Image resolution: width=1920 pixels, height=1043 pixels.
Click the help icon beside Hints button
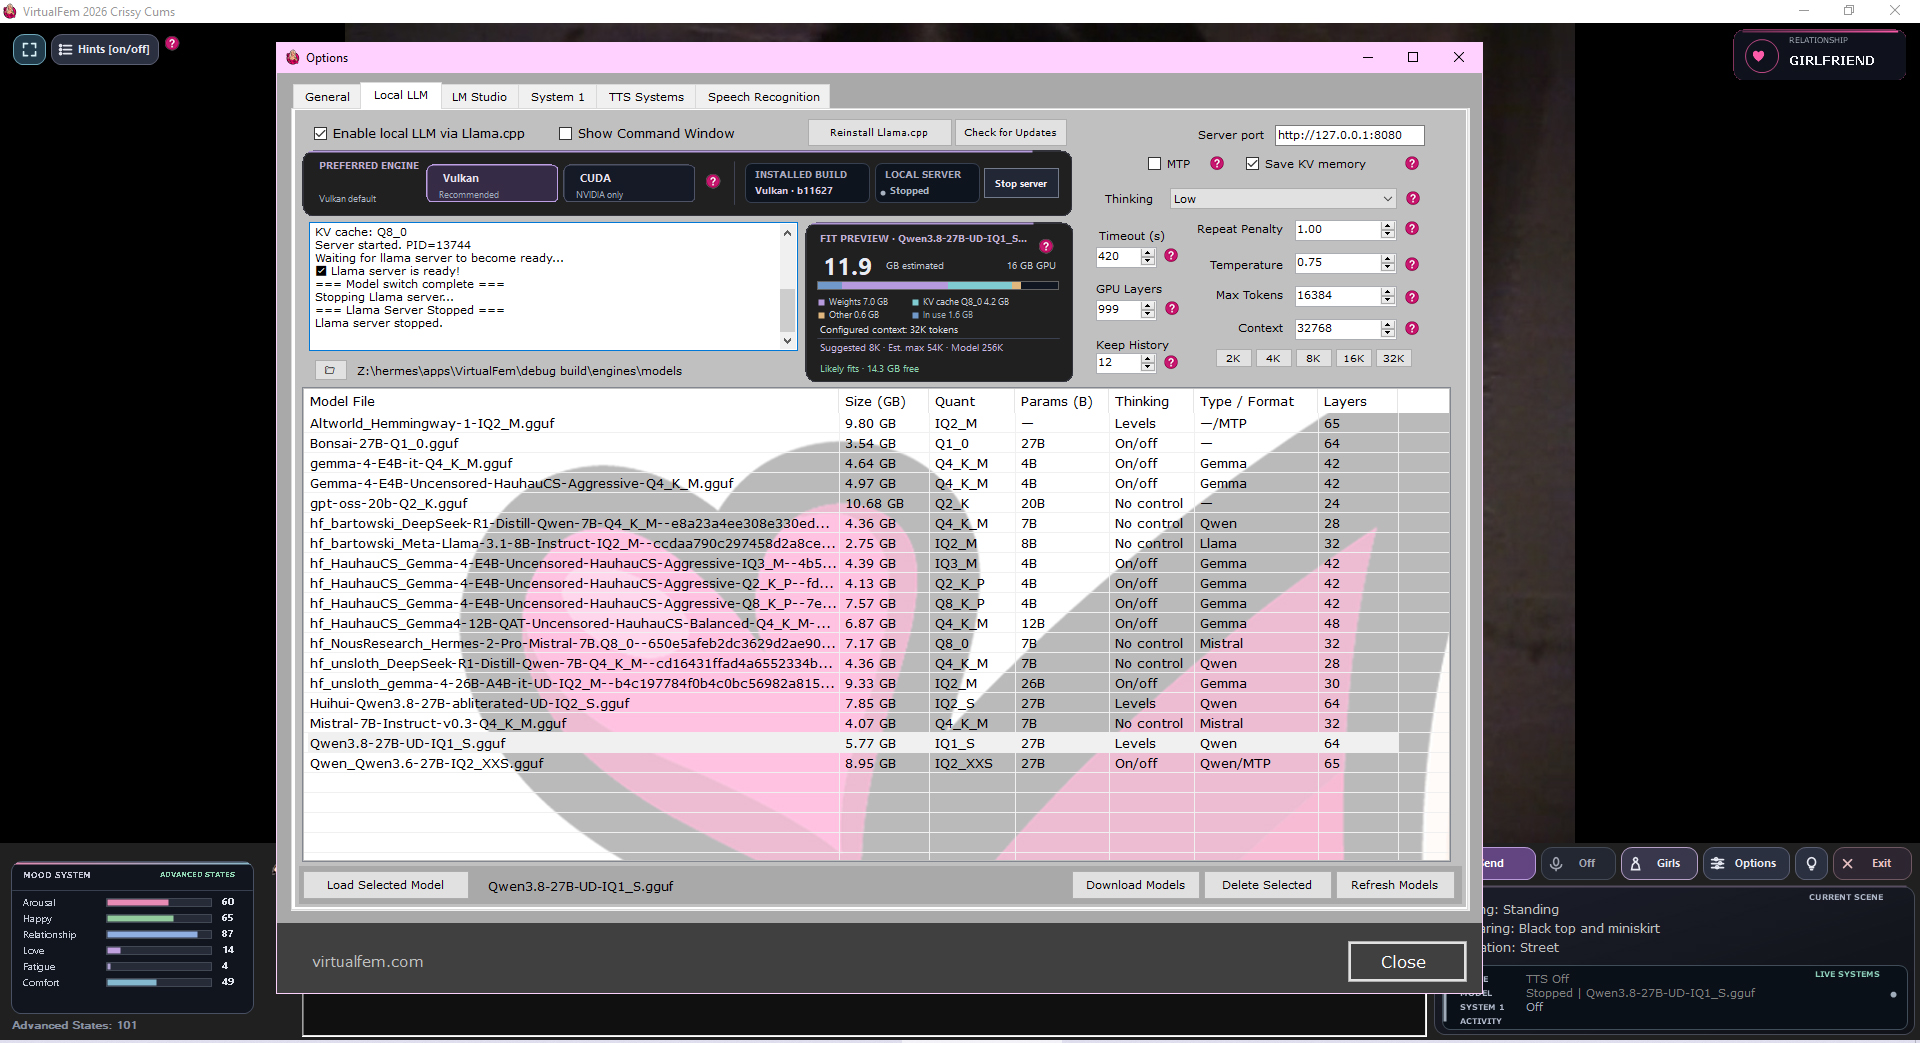(172, 44)
